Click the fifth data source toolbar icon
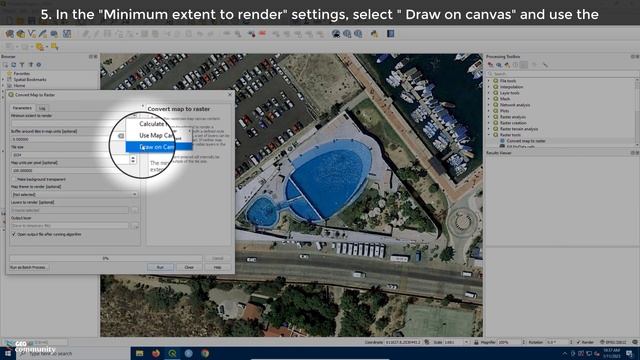Image resolution: width=640 pixels, height=360 pixels. (54, 34)
